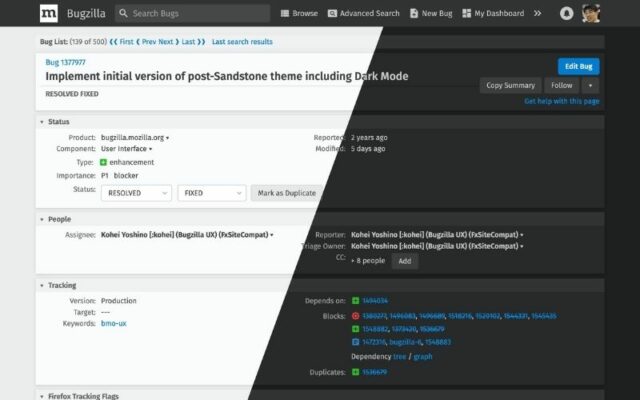The width and height of the screenshot is (640, 400).
Task: Click the Copy Summary button
Action: tap(510, 86)
